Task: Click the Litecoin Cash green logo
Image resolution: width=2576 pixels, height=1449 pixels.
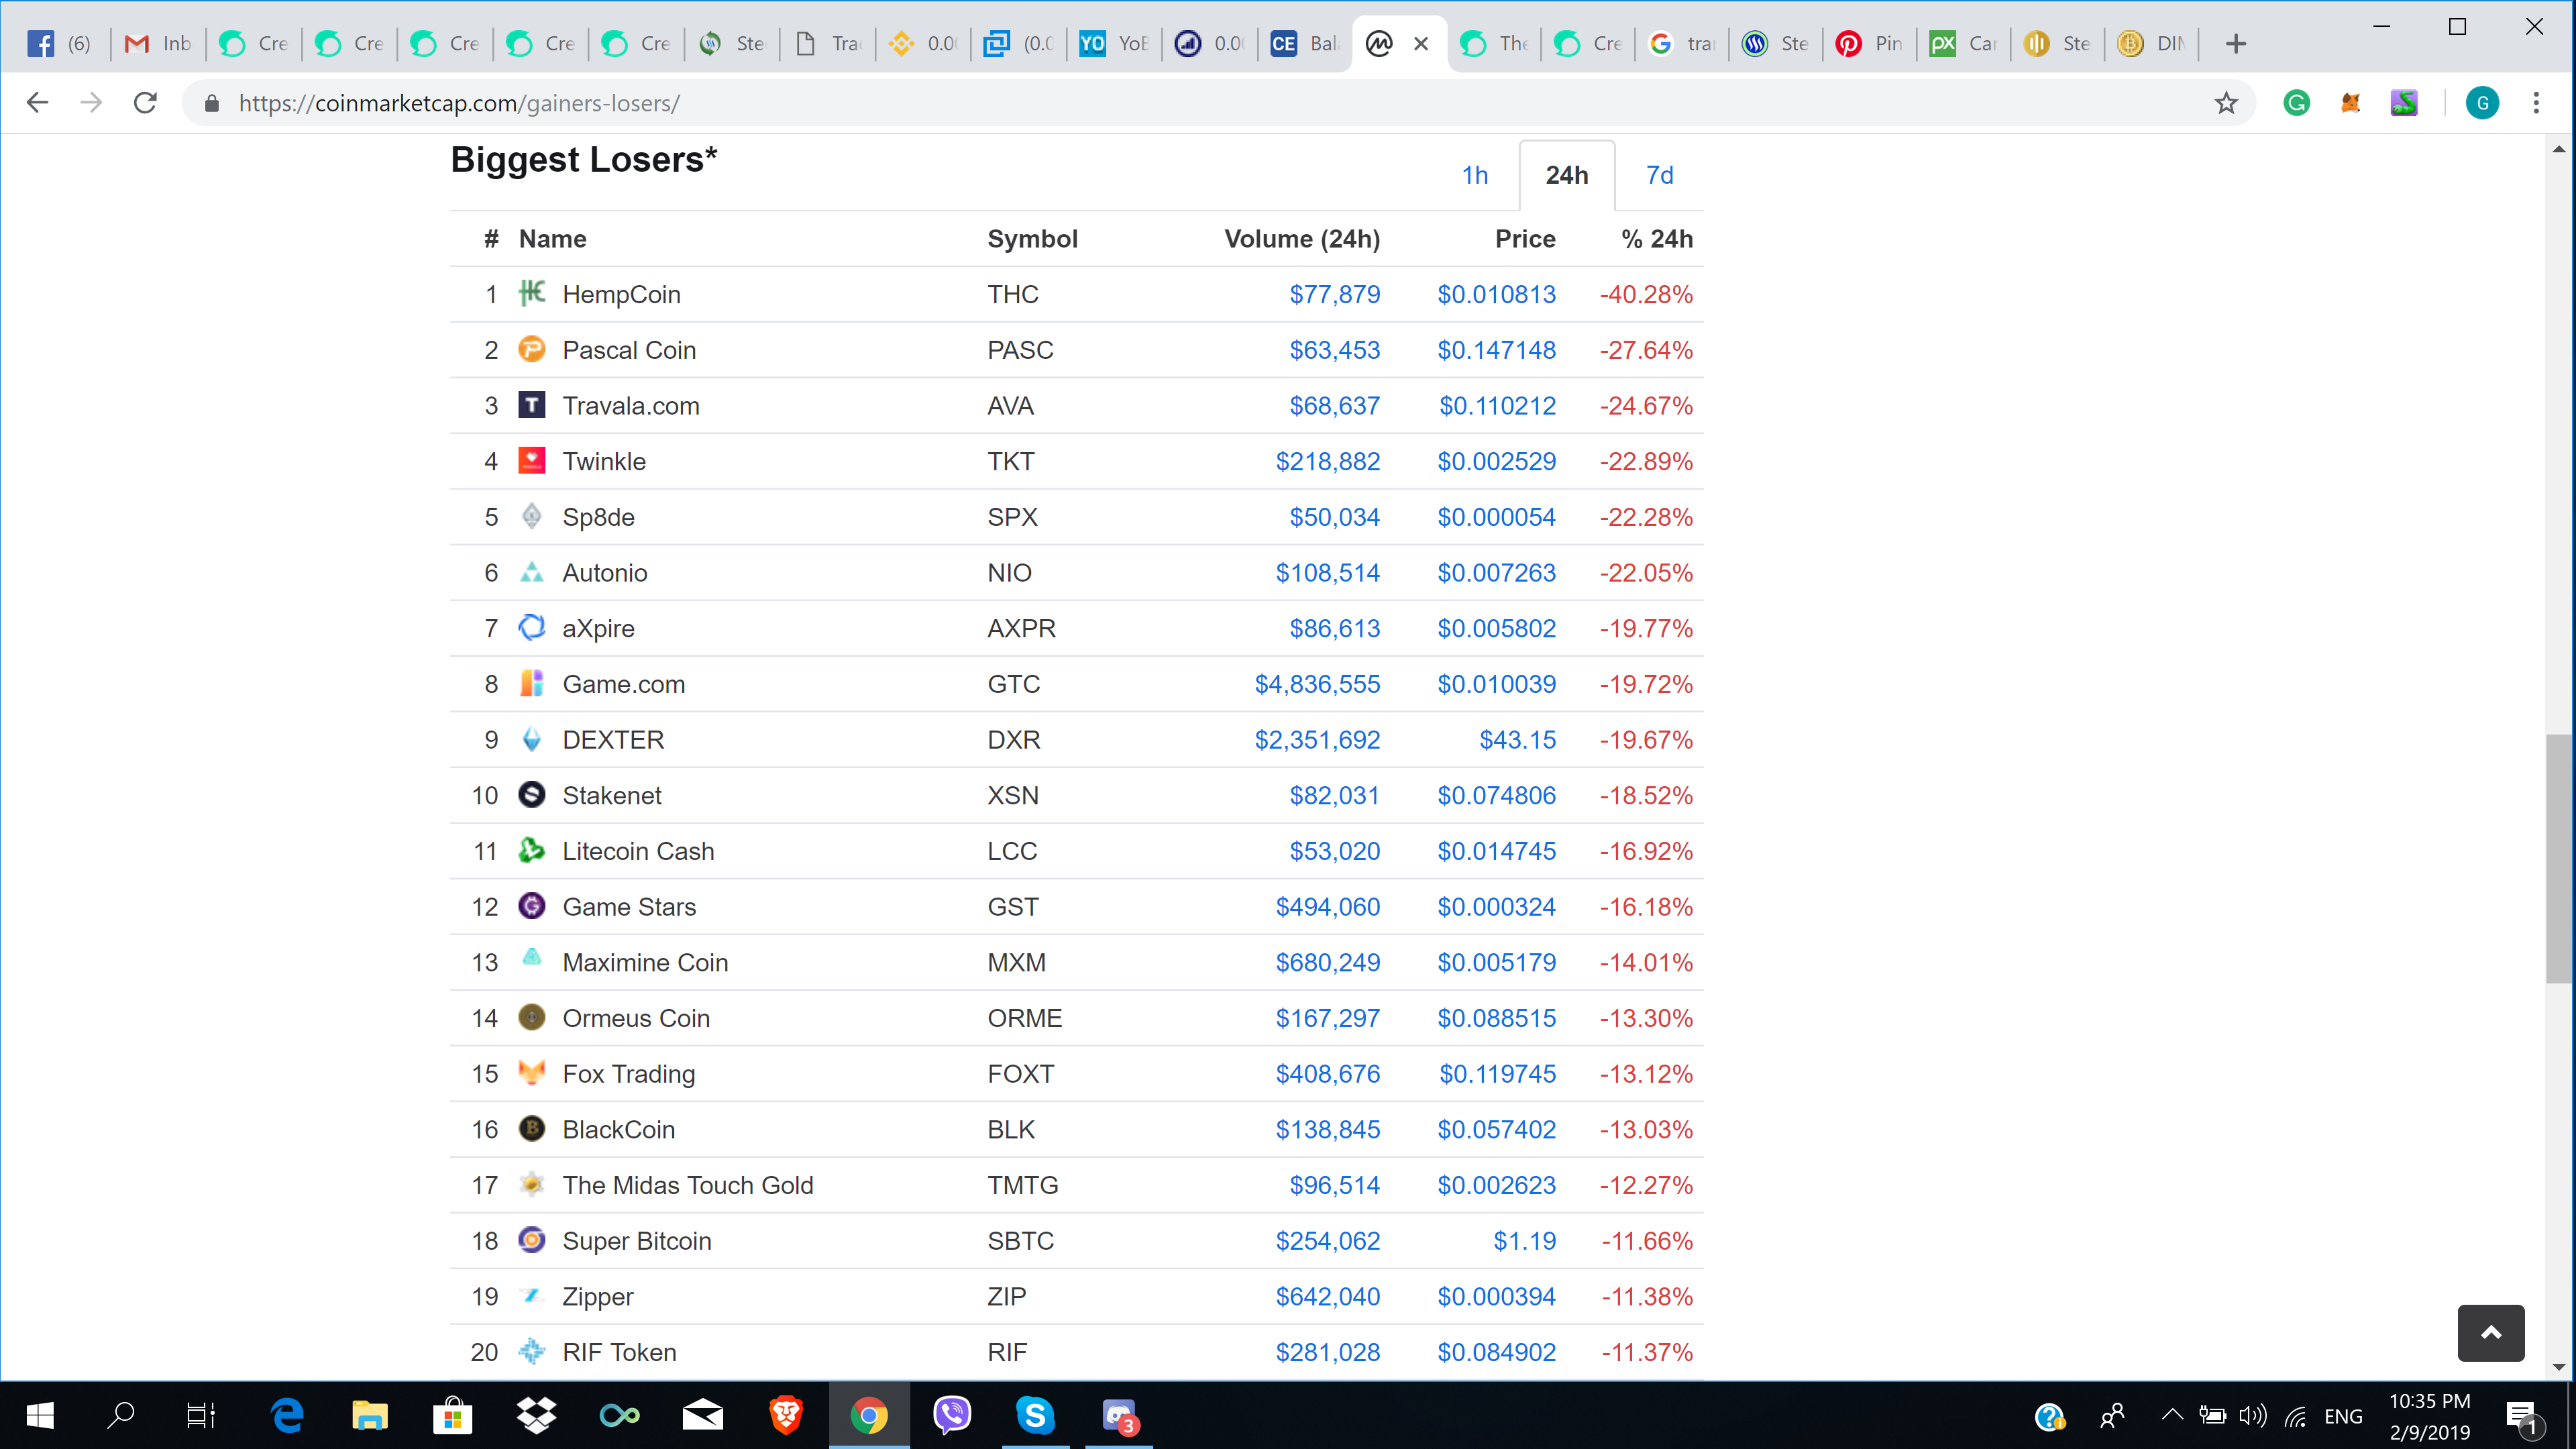Action: [x=532, y=850]
